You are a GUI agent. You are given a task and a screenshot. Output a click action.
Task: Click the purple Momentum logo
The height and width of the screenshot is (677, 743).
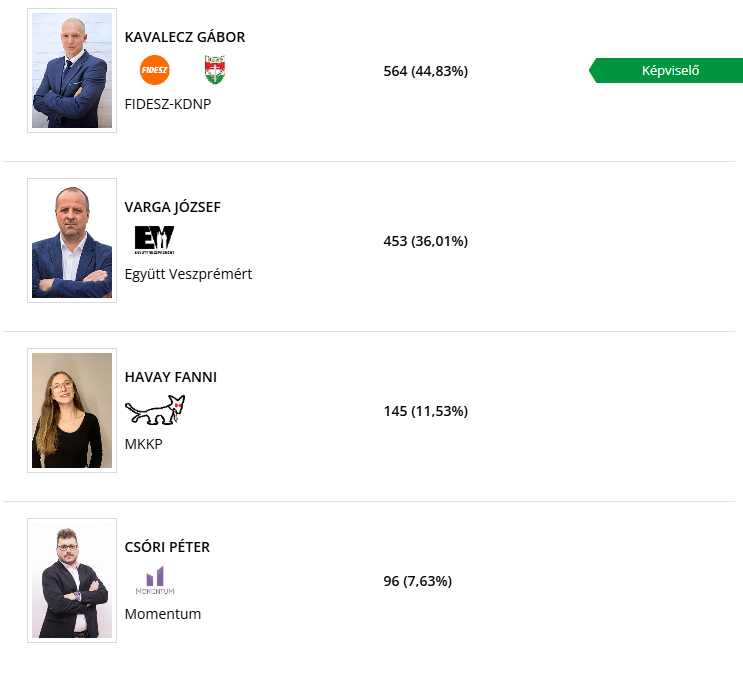[155, 580]
